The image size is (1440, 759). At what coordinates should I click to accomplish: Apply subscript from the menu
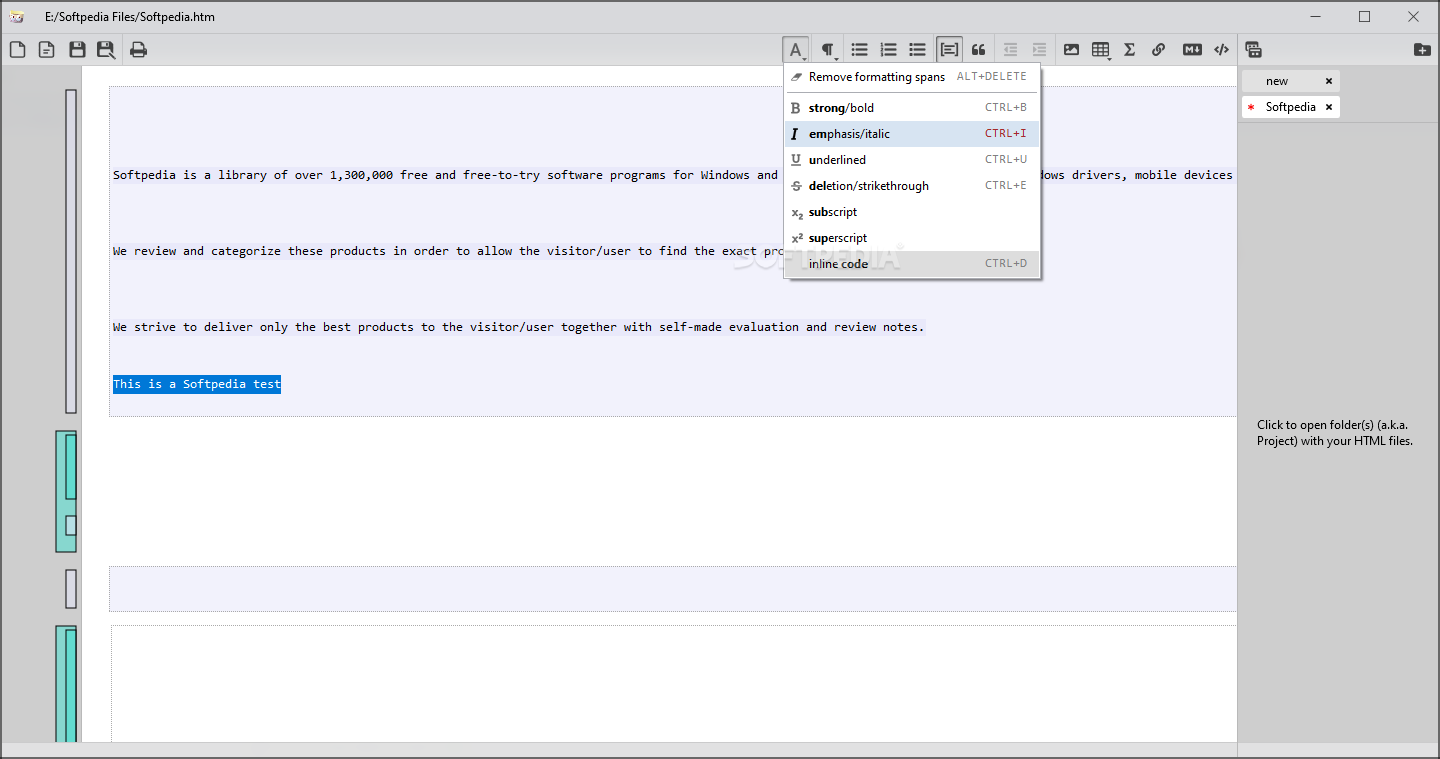coord(912,212)
